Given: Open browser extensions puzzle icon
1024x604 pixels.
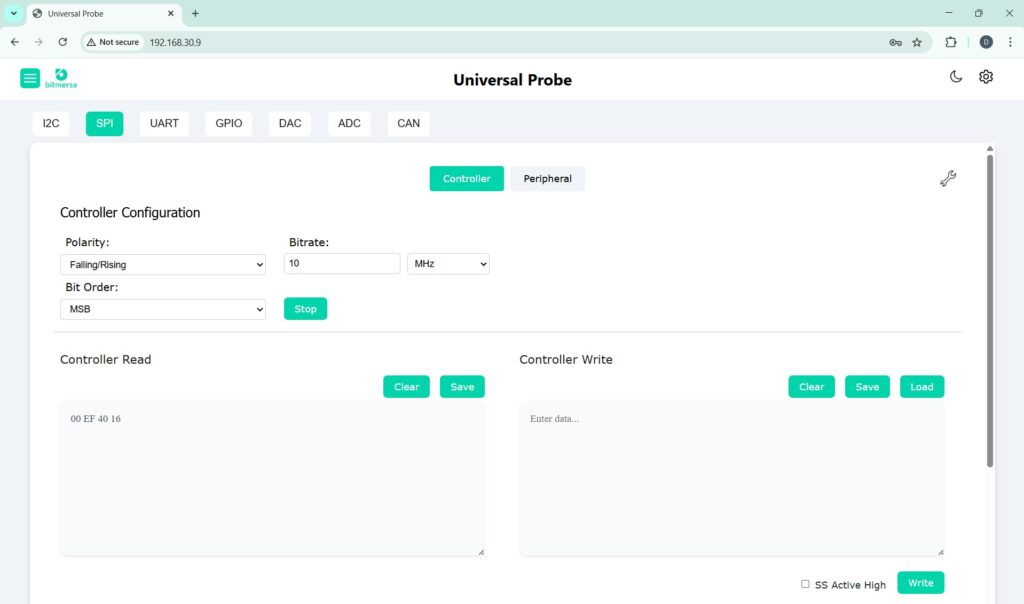Looking at the screenshot, I should point(951,42).
